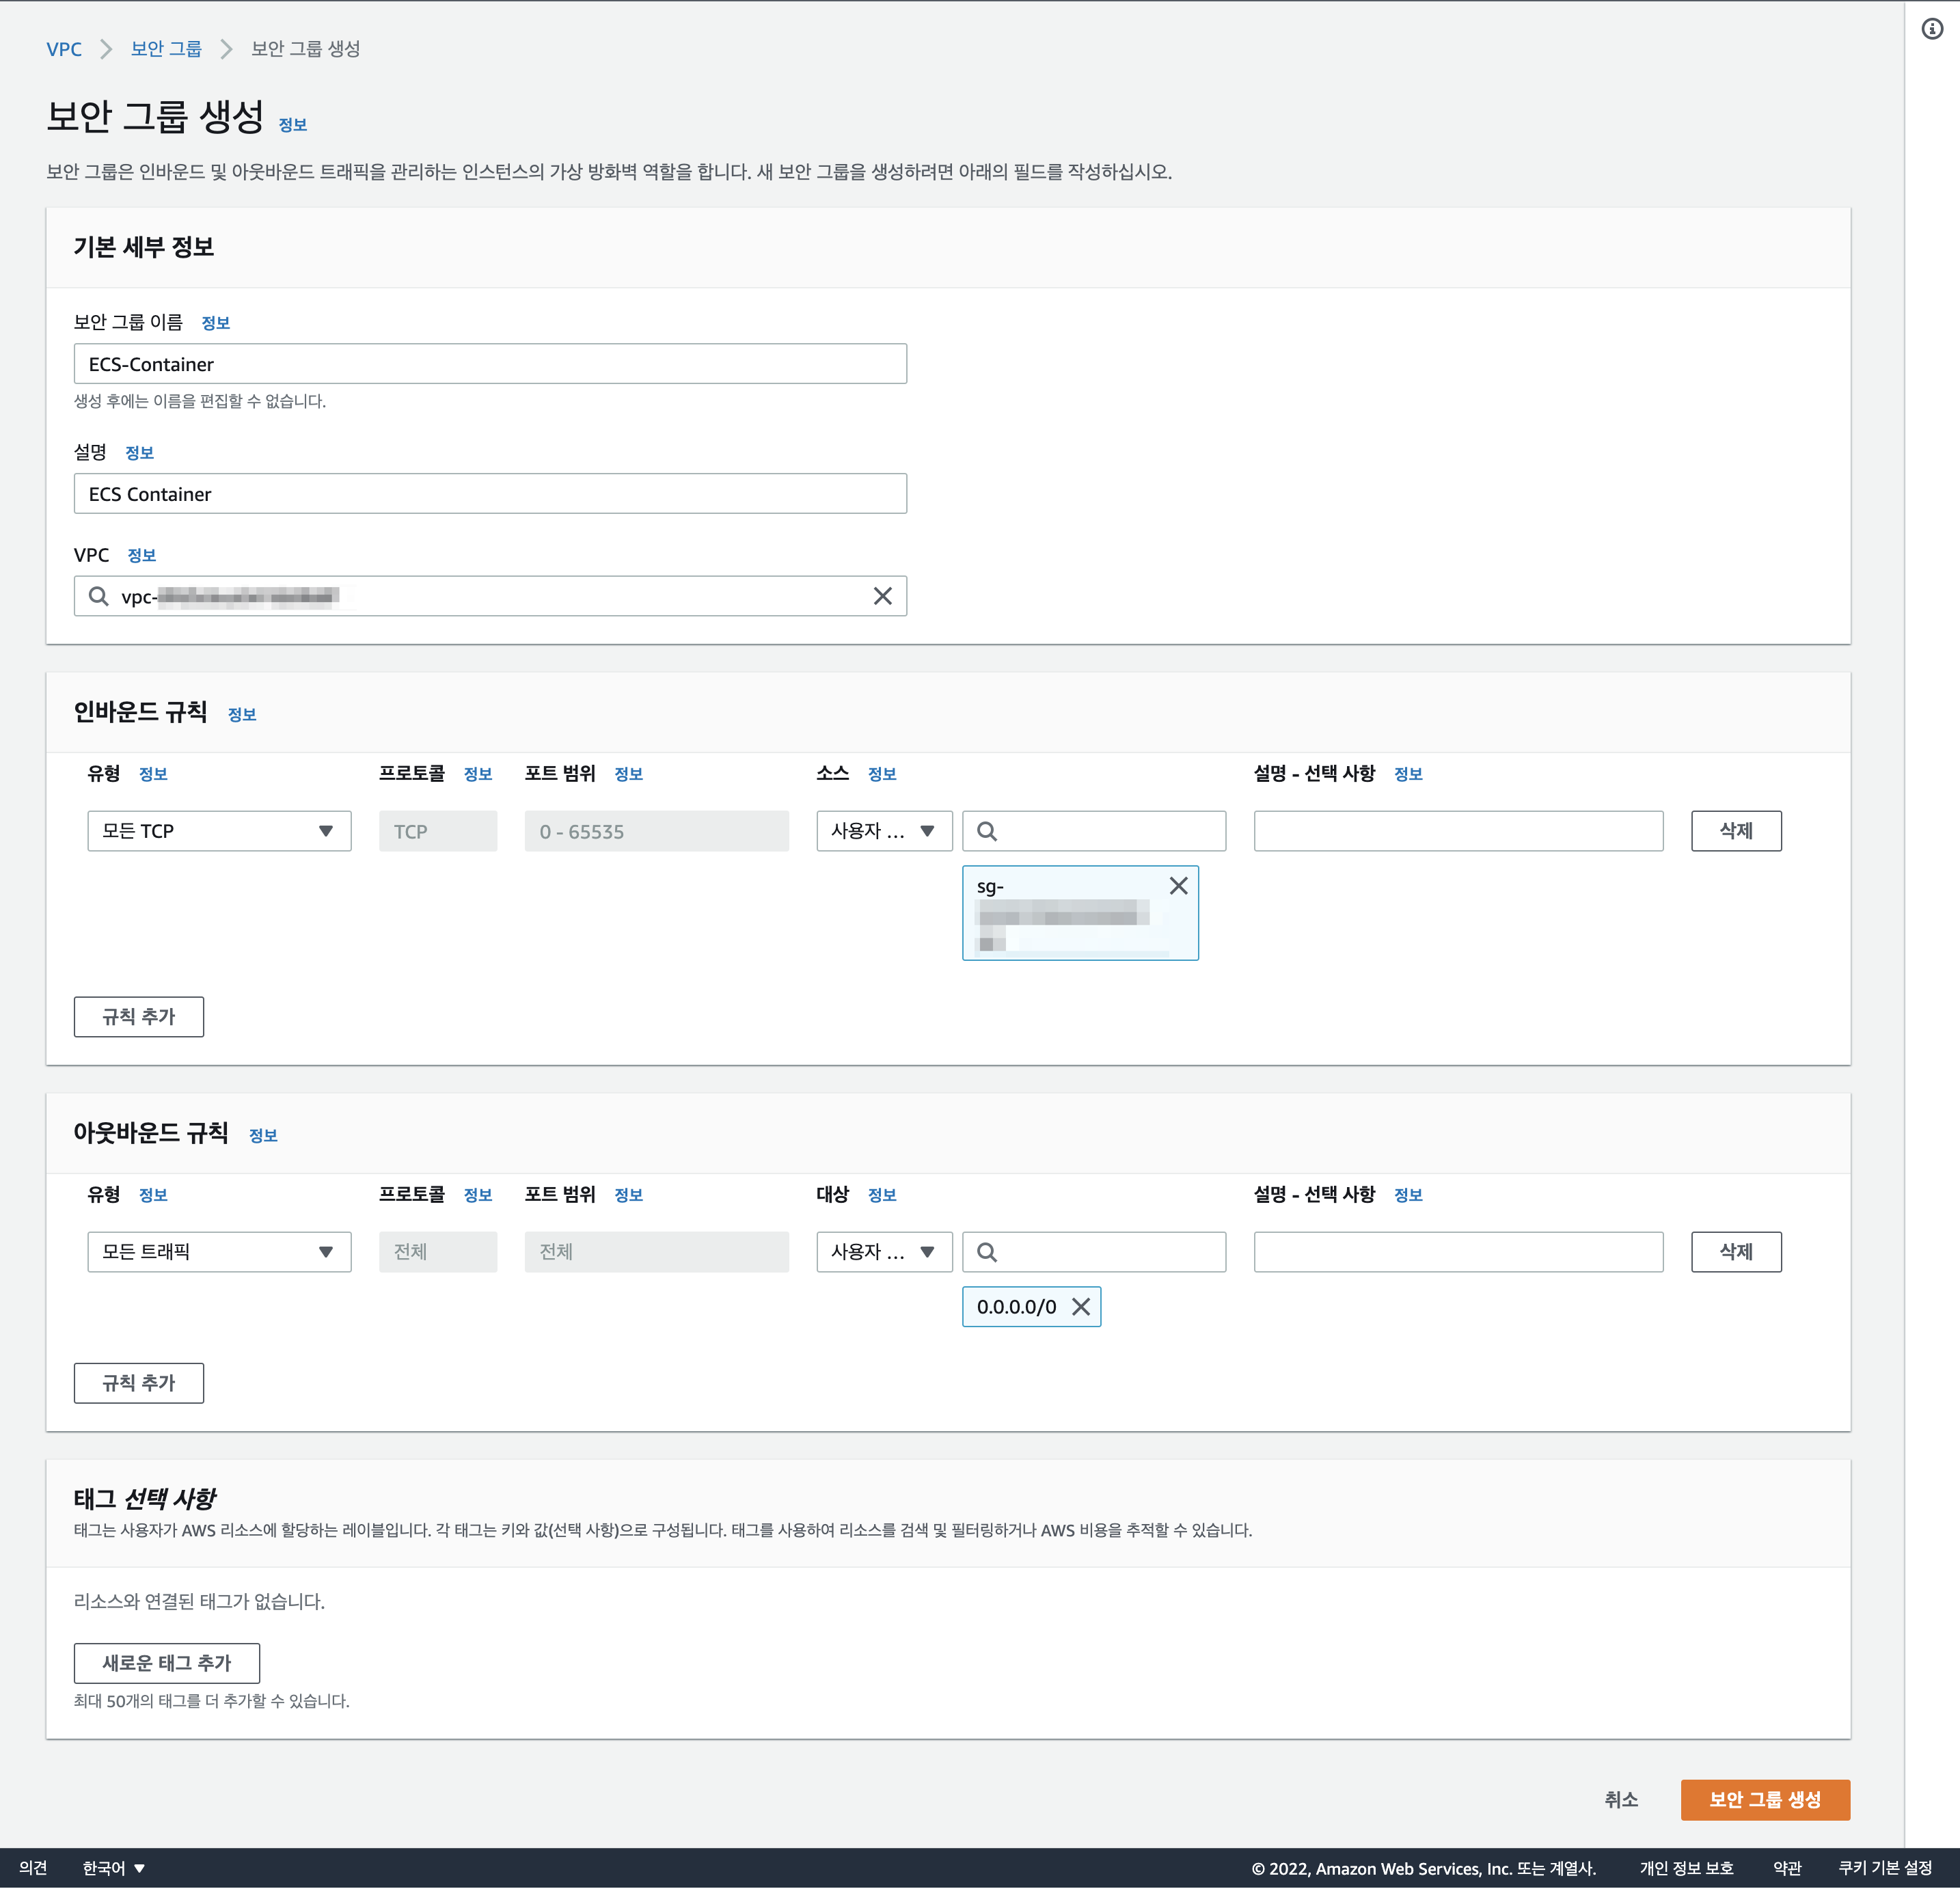The image size is (1960, 1889).
Task: Remove the sg- source chip in inbound rule
Action: pos(1178,886)
